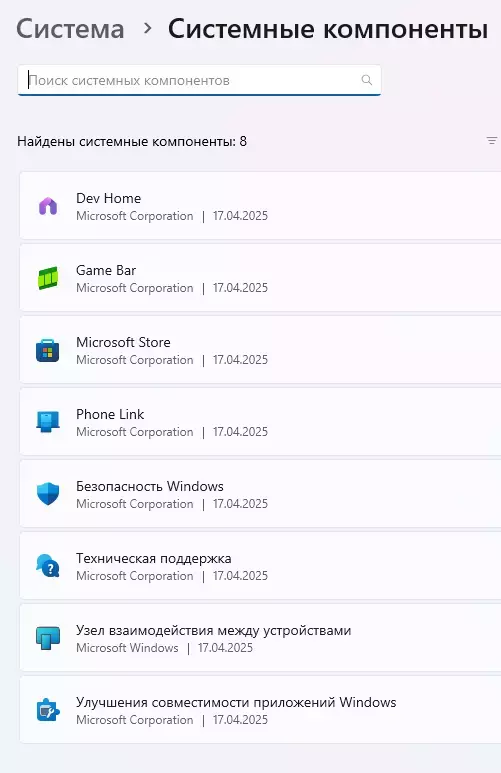501x773 pixels.
Task: Select the Dev Home list entry
Action: [x=260, y=206]
